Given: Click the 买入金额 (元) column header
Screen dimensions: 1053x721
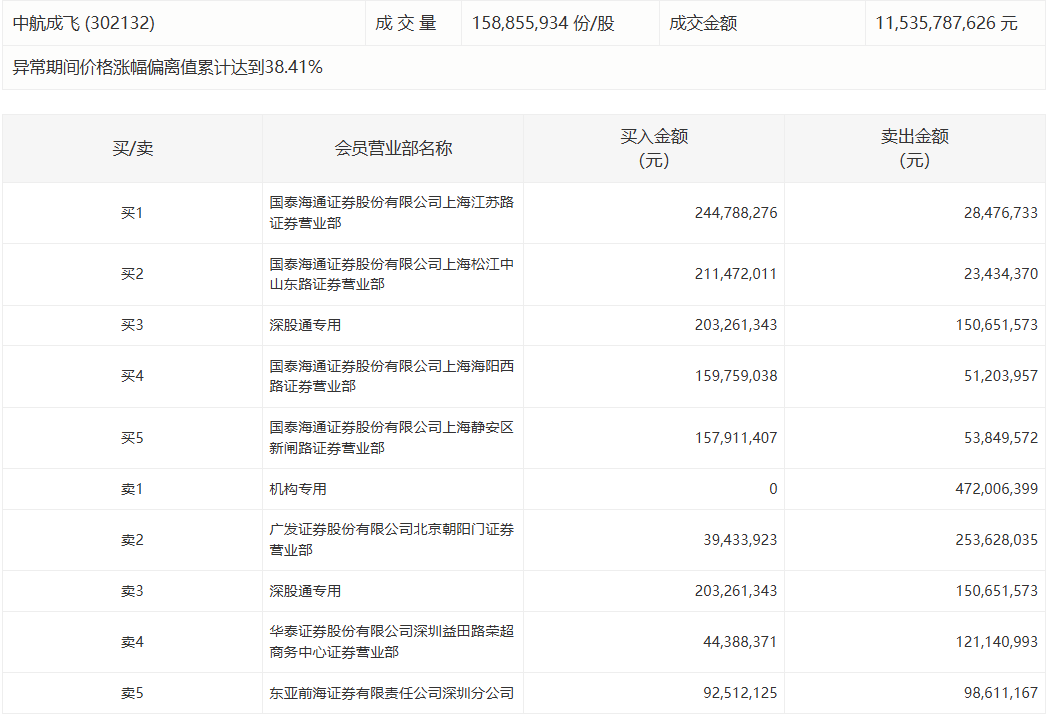Looking at the screenshot, I should [x=654, y=148].
